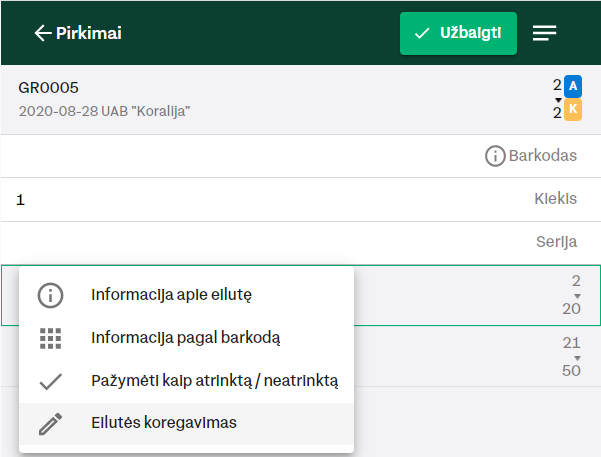601x457 pixels.
Task: Click the checkmark icon in context menu
Action: point(50,381)
